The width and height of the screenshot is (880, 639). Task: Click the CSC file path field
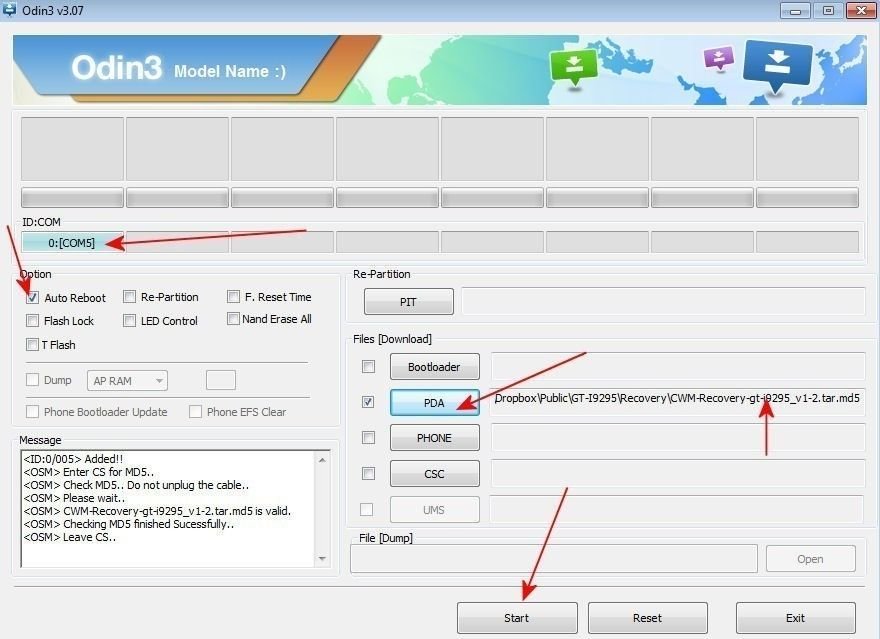click(678, 473)
